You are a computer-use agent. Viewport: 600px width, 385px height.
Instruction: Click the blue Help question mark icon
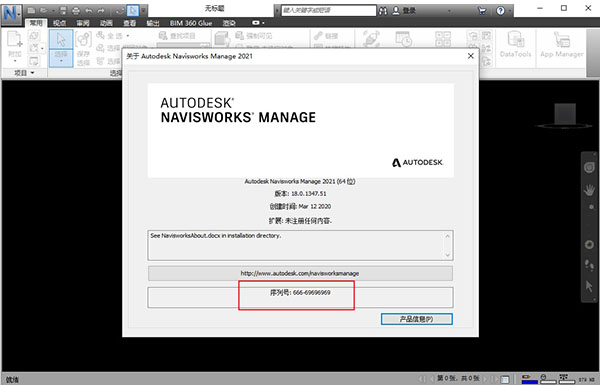pyautogui.click(x=501, y=11)
